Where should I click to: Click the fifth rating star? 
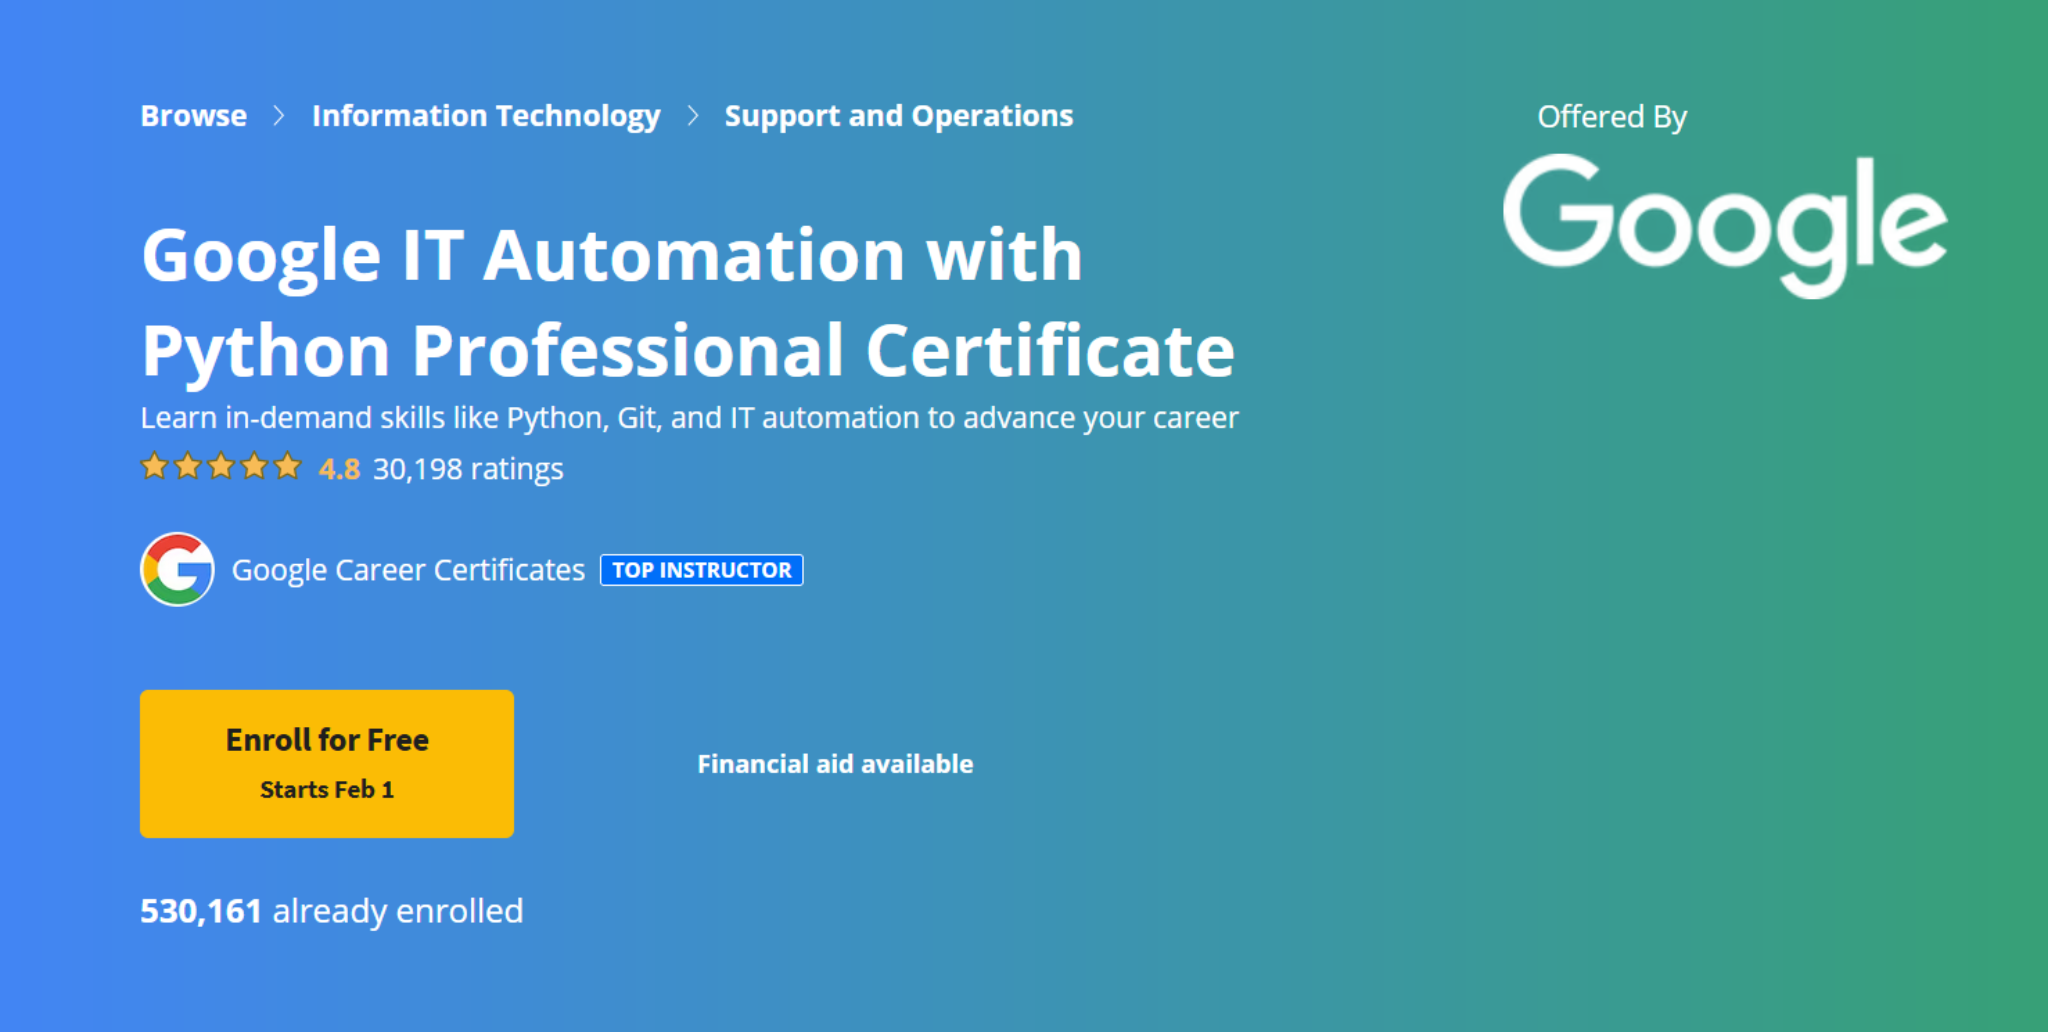pyautogui.click(x=288, y=467)
